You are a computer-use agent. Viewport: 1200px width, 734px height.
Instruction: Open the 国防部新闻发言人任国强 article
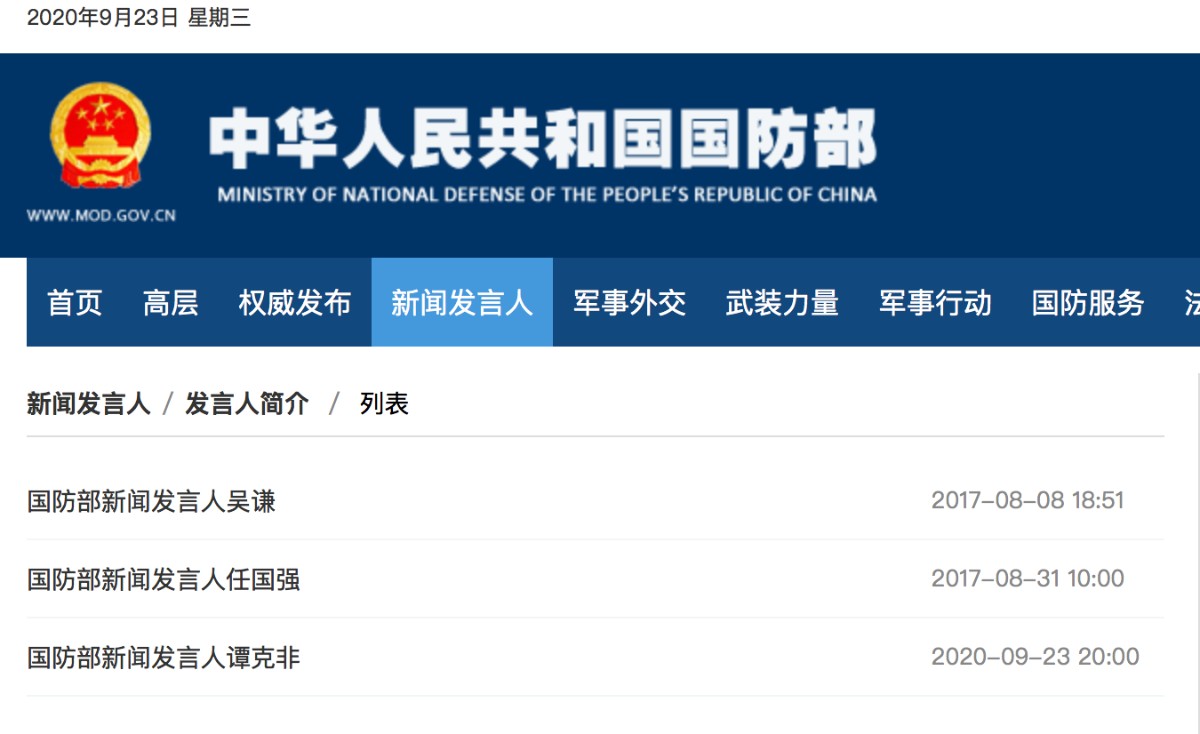click(x=163, y=579)
